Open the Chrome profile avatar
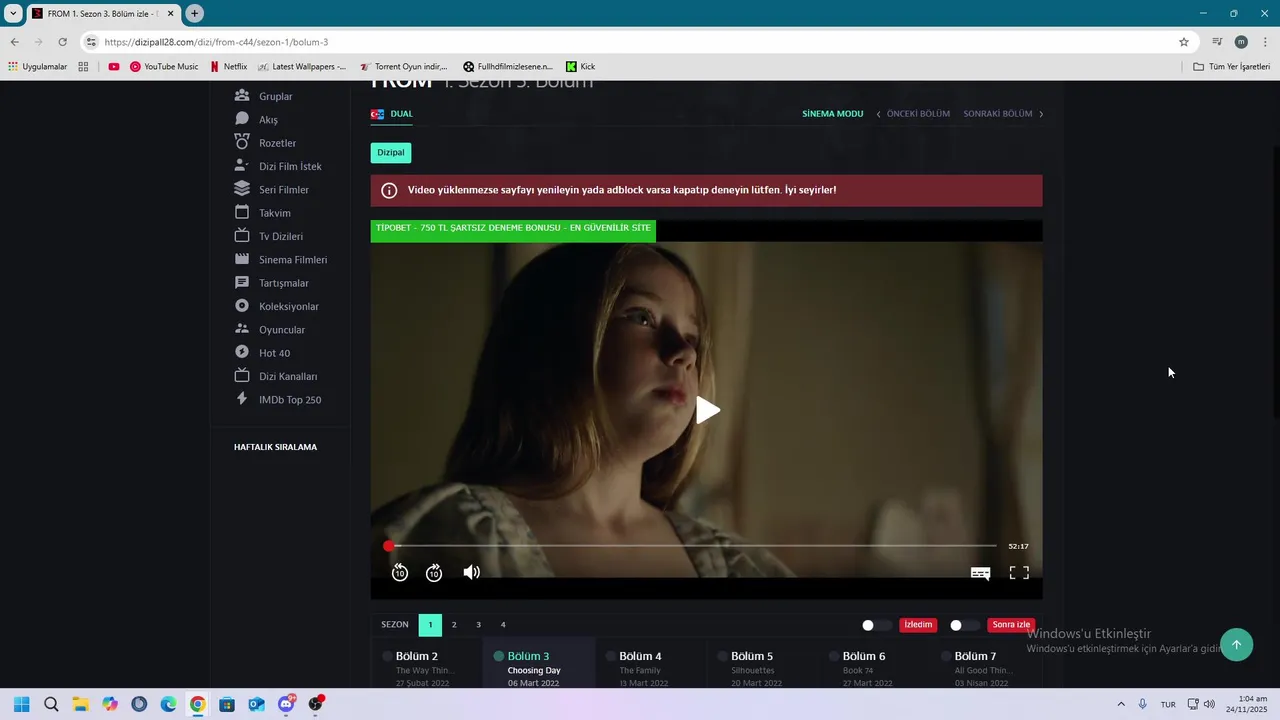Image resolution: width=1280 pixels, height=720 pixels. pyautogui.click(x=1241, y=42)
